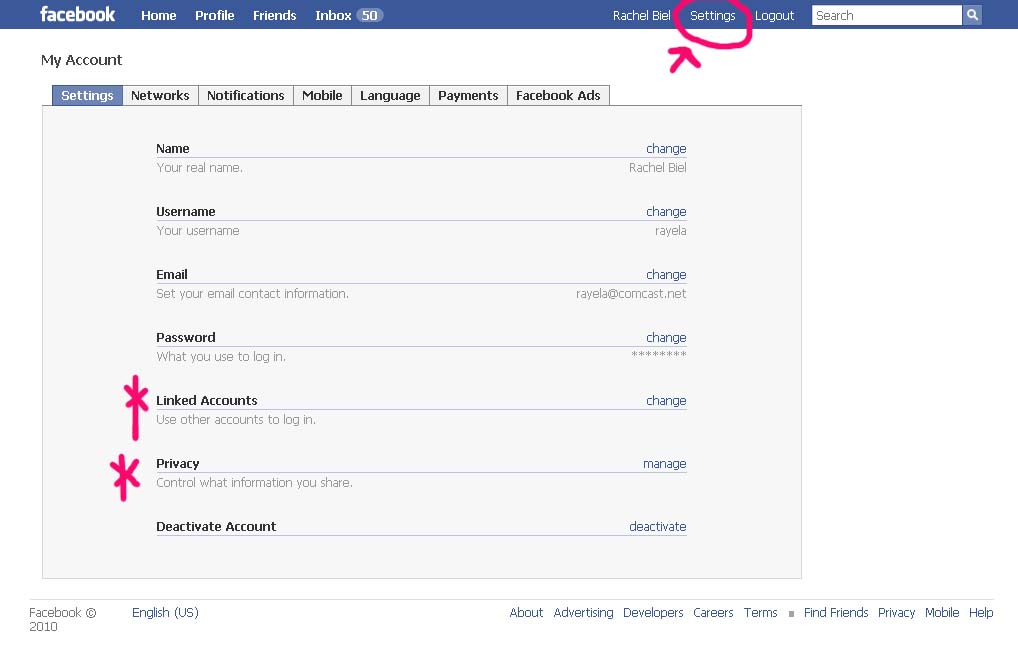Click 'Control what information you share.' text
This screenshot has height=649, width=1018.
[x=254, y=482]
